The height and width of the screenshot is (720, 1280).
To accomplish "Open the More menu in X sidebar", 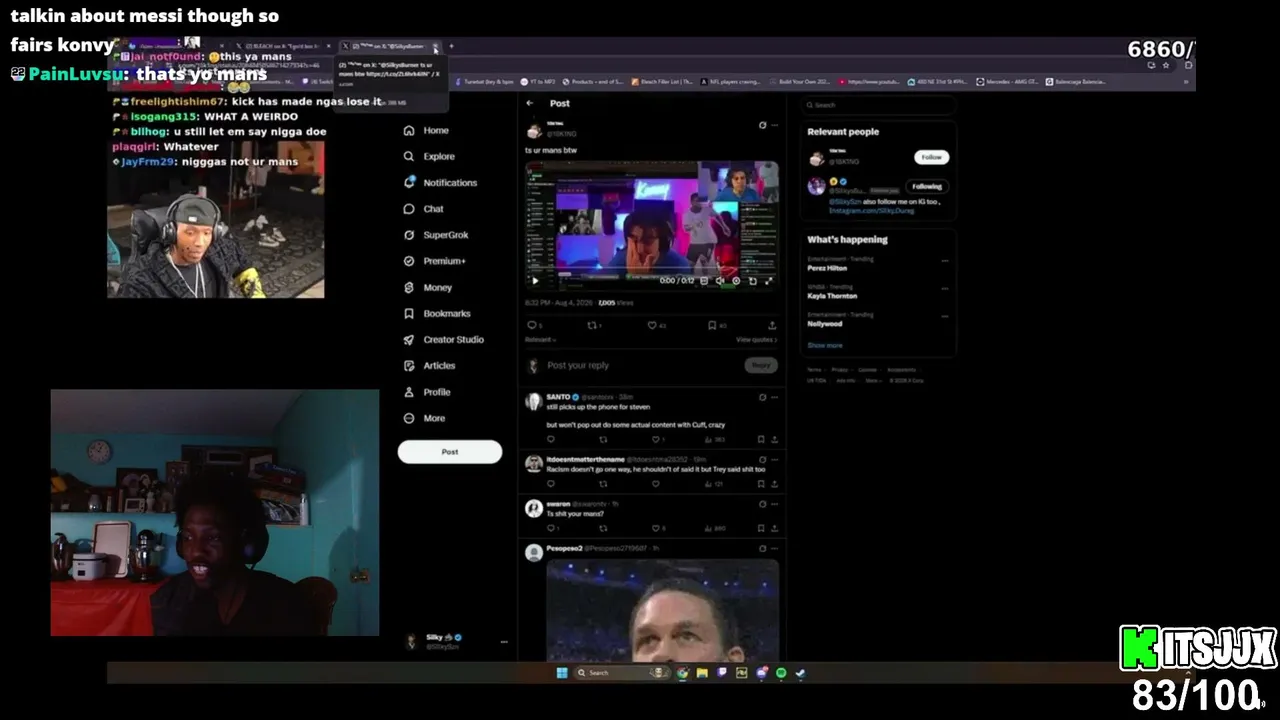I will tap(424, 418).
